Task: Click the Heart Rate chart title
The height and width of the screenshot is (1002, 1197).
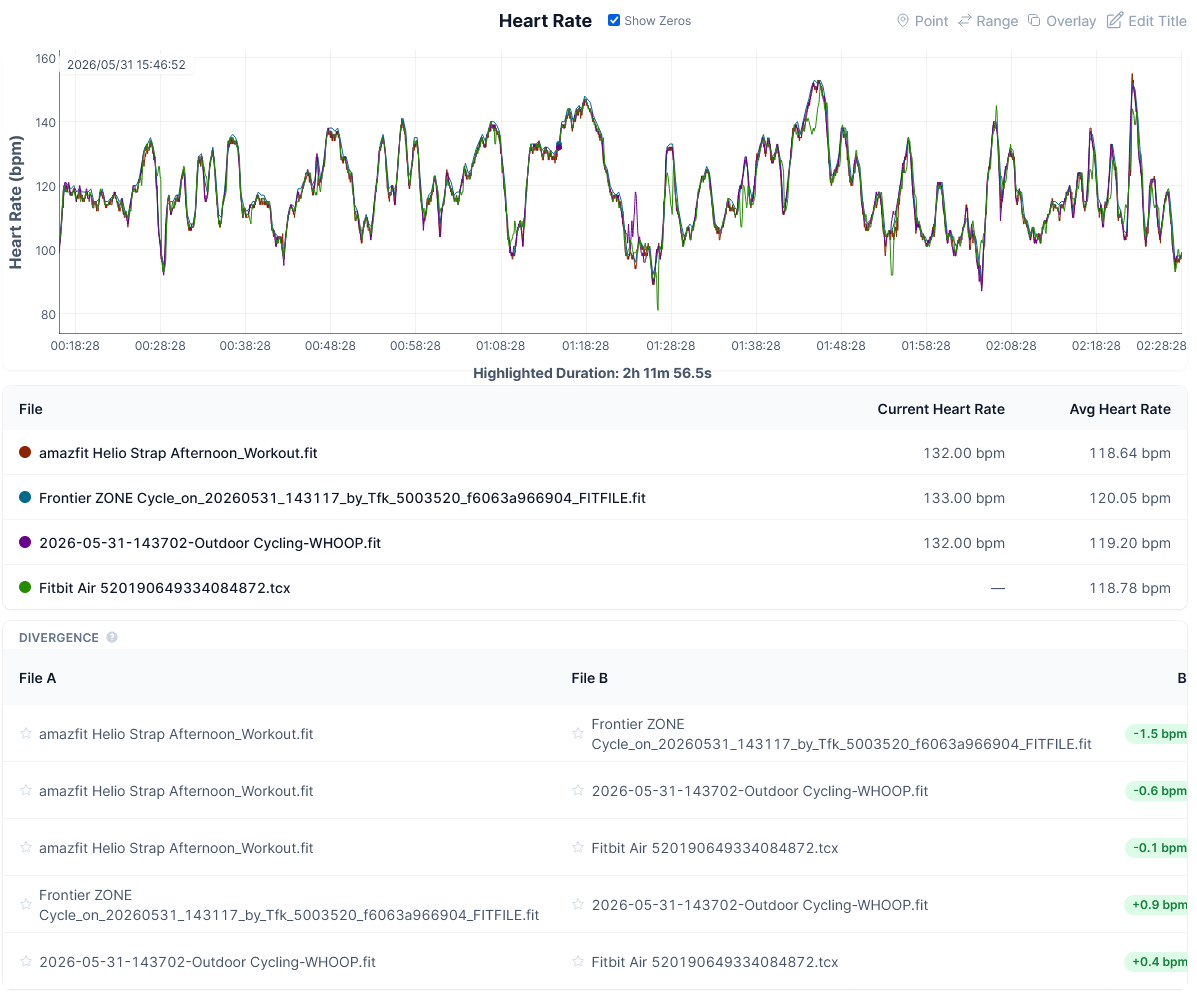Action: coord(545,21)
